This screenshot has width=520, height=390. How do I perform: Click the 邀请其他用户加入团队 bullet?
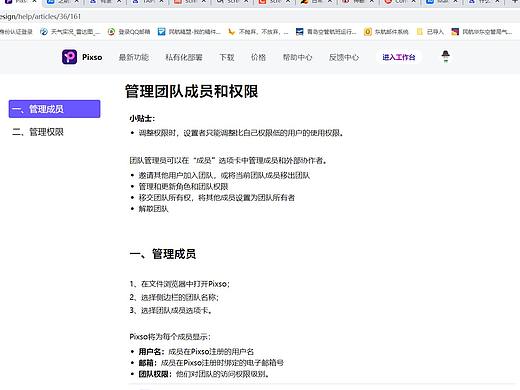click(x=224, y=175)
